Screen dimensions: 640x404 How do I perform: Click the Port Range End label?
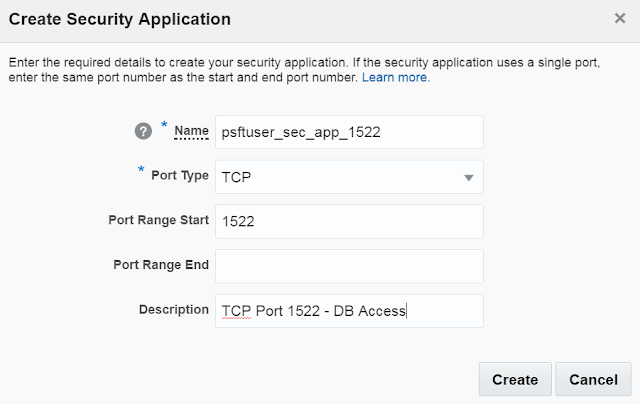[x=161, y=265]
